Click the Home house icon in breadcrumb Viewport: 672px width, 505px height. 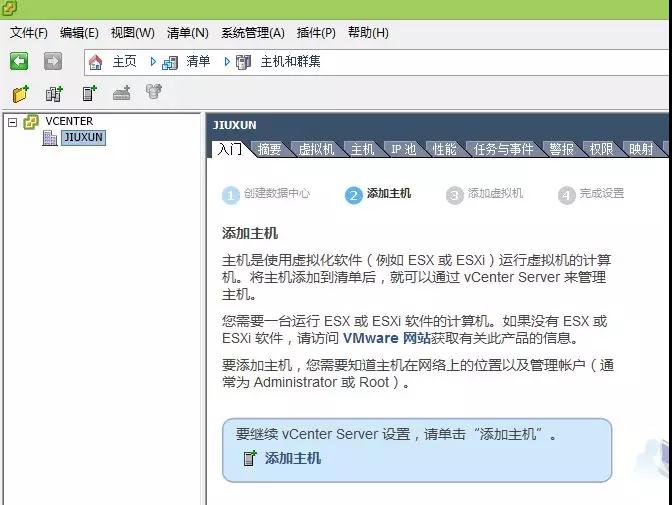click(x=95, y=62)
